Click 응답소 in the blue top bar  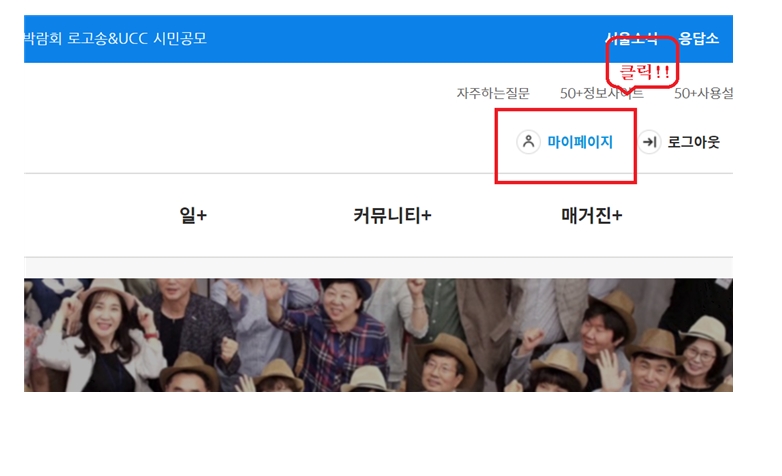point(699,39)
